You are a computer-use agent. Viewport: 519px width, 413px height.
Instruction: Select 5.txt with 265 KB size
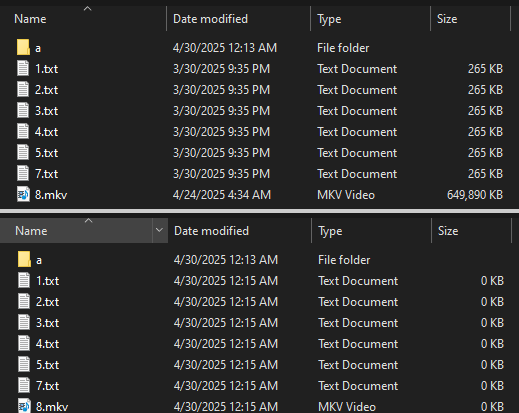coord(259,153)
